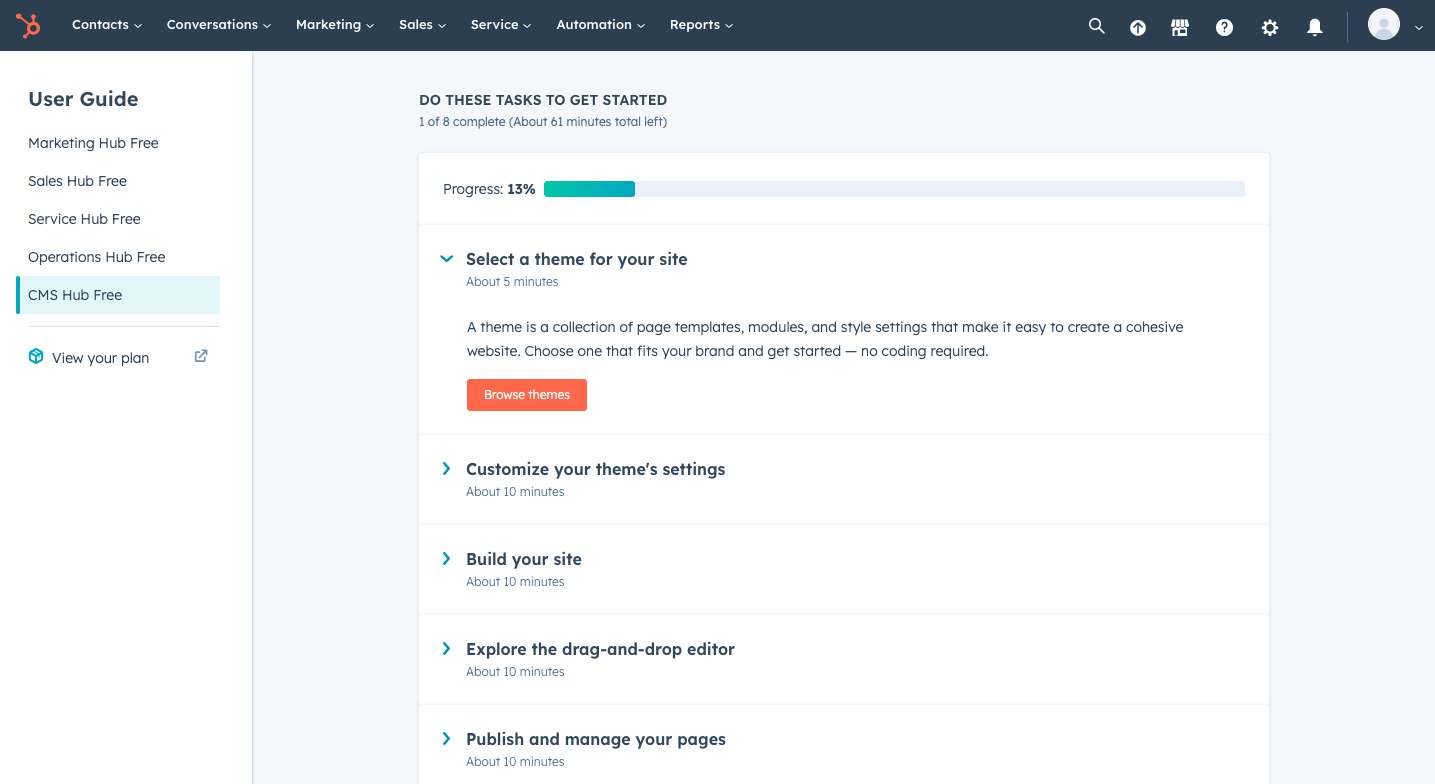Open the Conversations menu
Viewport: 1435px width, 784px height.
coord(219,25)
